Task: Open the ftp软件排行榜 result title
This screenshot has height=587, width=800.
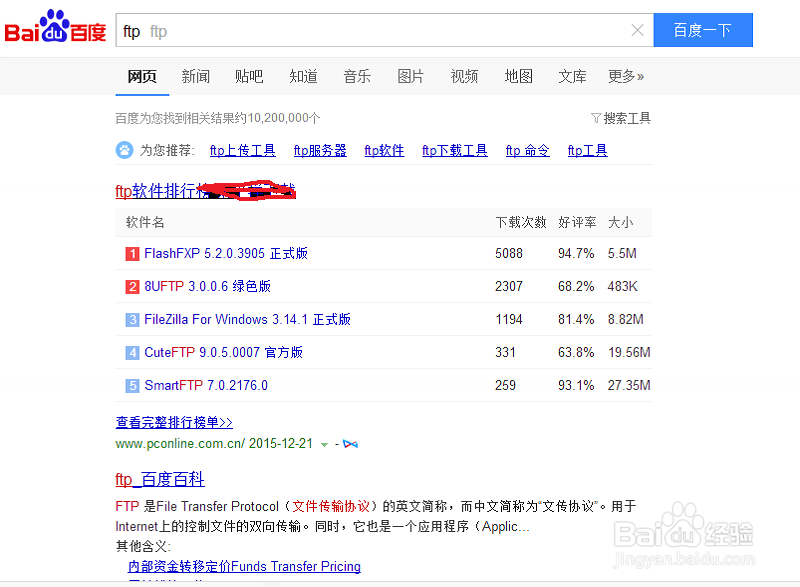Action: point(205,191)
